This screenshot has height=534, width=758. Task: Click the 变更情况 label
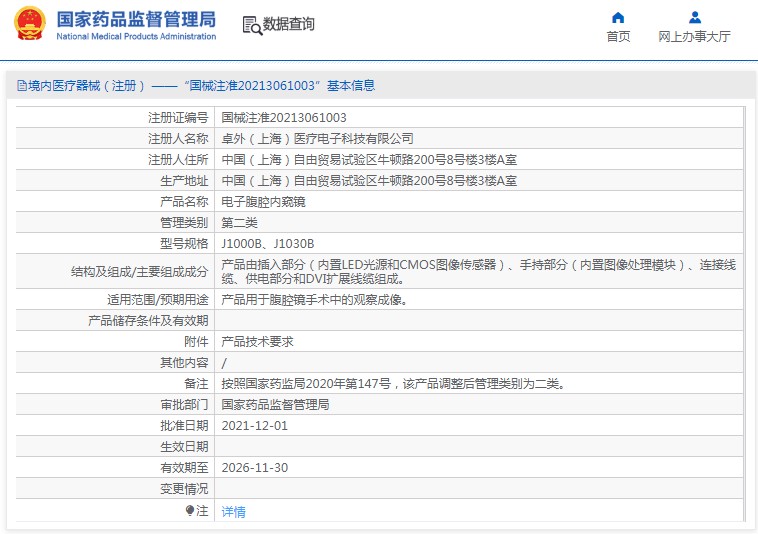(184, 489)
